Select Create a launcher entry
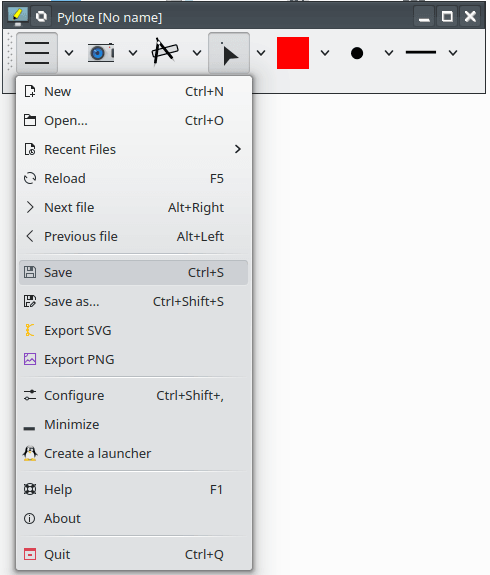The height and width of the screenshot is (575, 490). point(134,453)
